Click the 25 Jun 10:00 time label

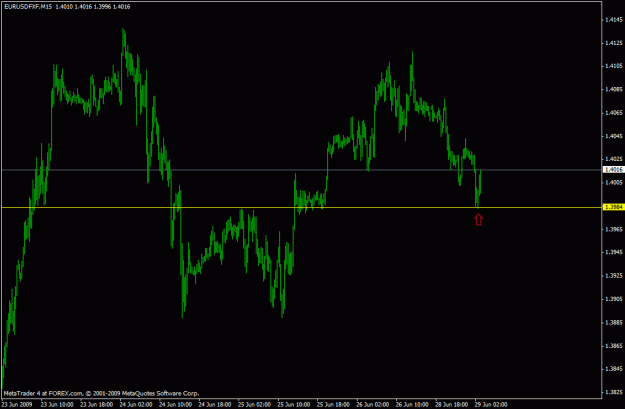294,405
